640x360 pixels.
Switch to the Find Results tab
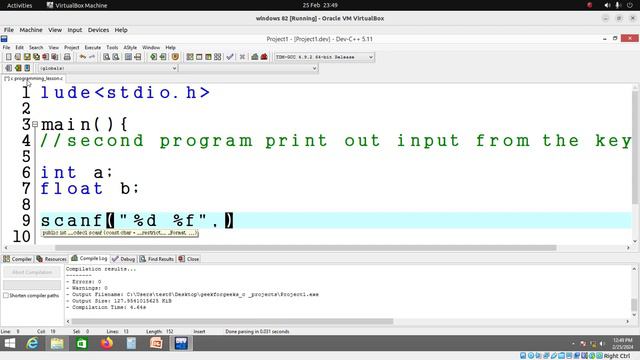click(157, 259)
